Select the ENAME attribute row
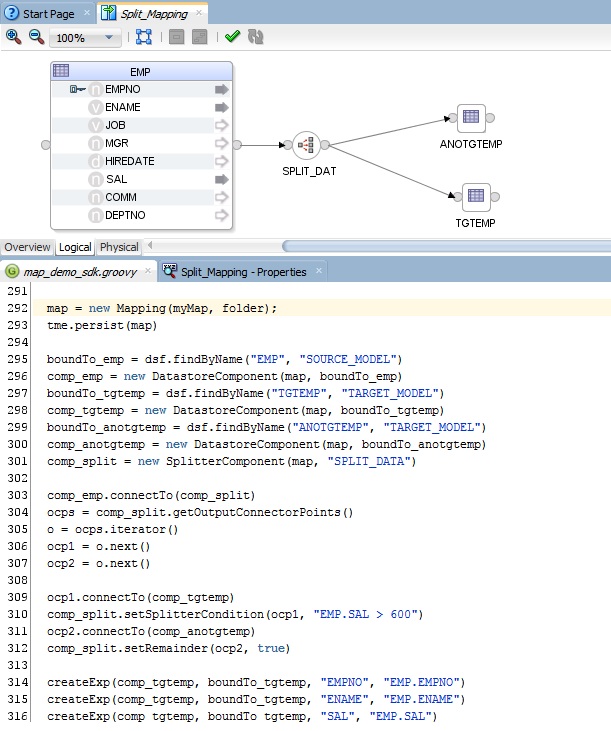Screen dimensions: 611x731 (x=141, y=107)
